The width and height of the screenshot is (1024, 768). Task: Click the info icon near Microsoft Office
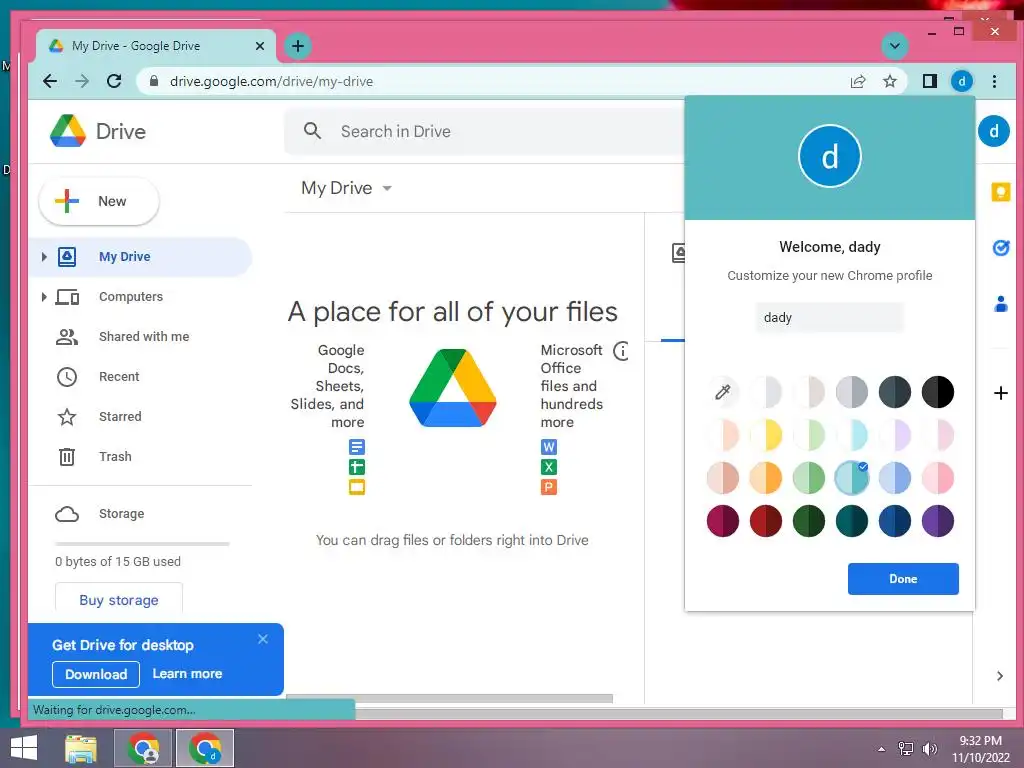(622, 351)
